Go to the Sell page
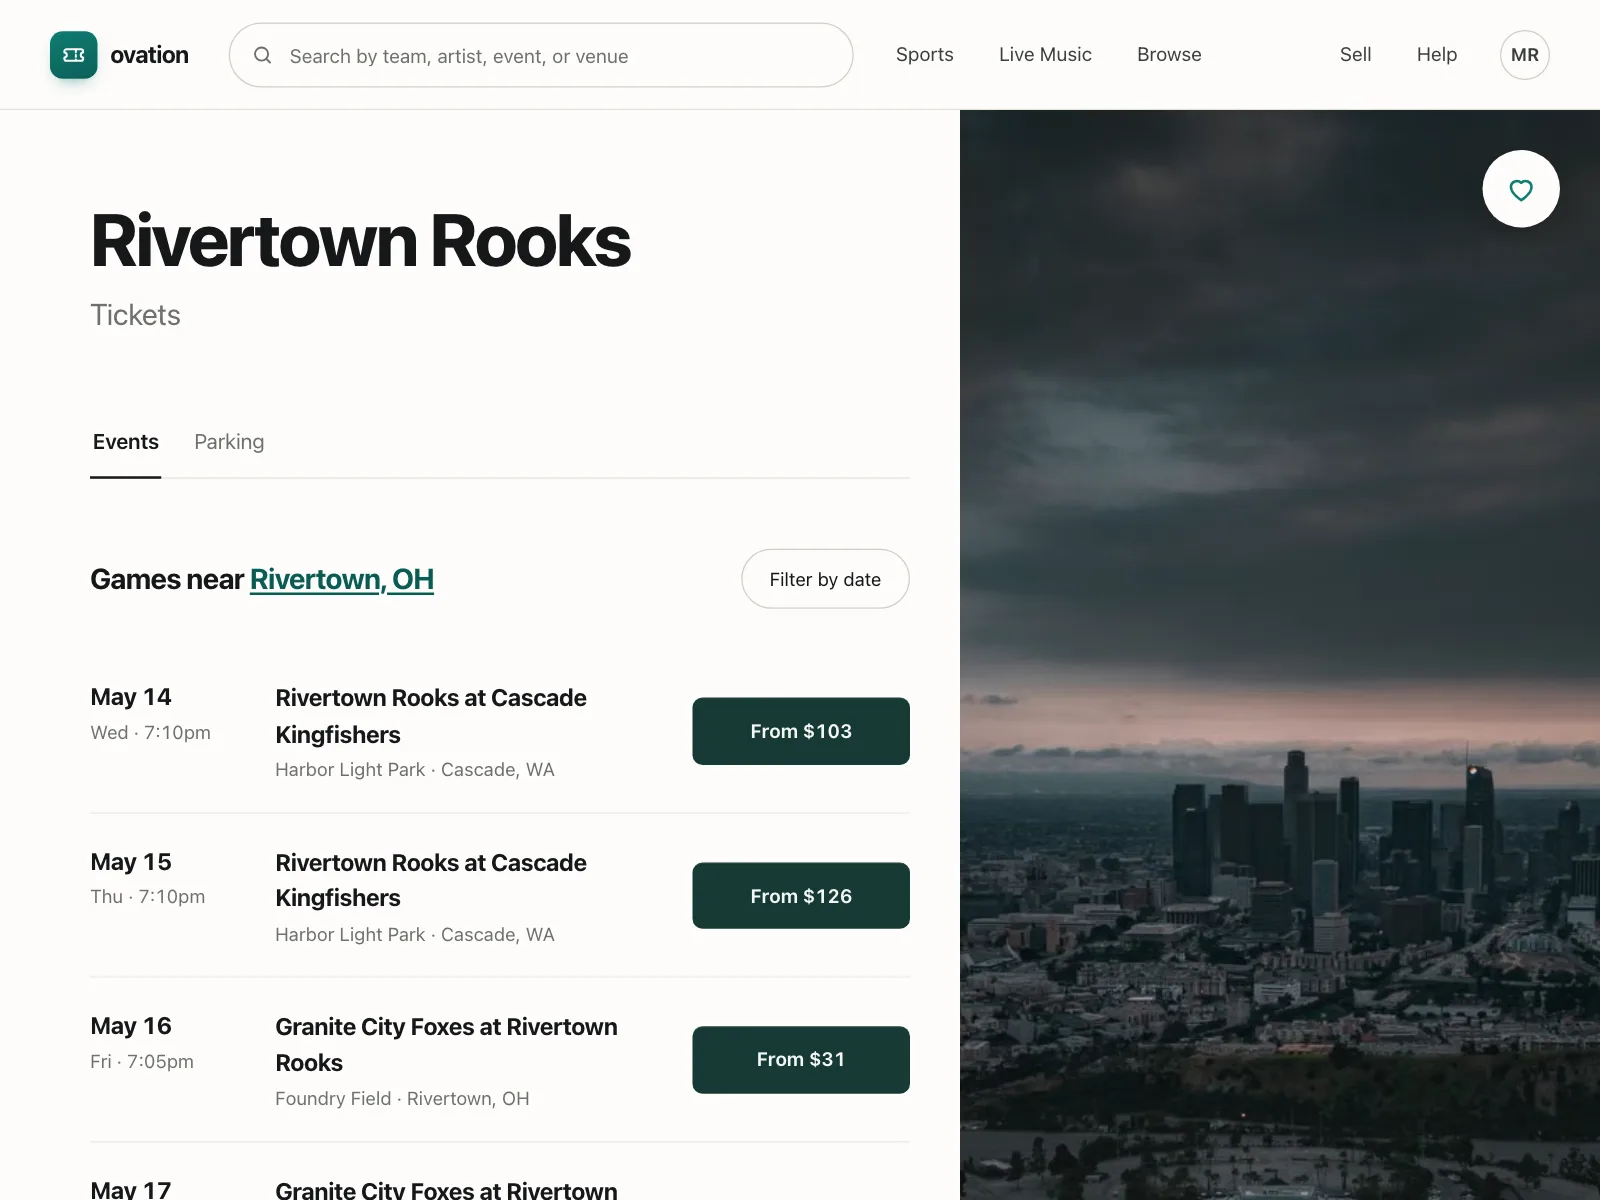The image size is (1600, 1200). click(1355, 55)
